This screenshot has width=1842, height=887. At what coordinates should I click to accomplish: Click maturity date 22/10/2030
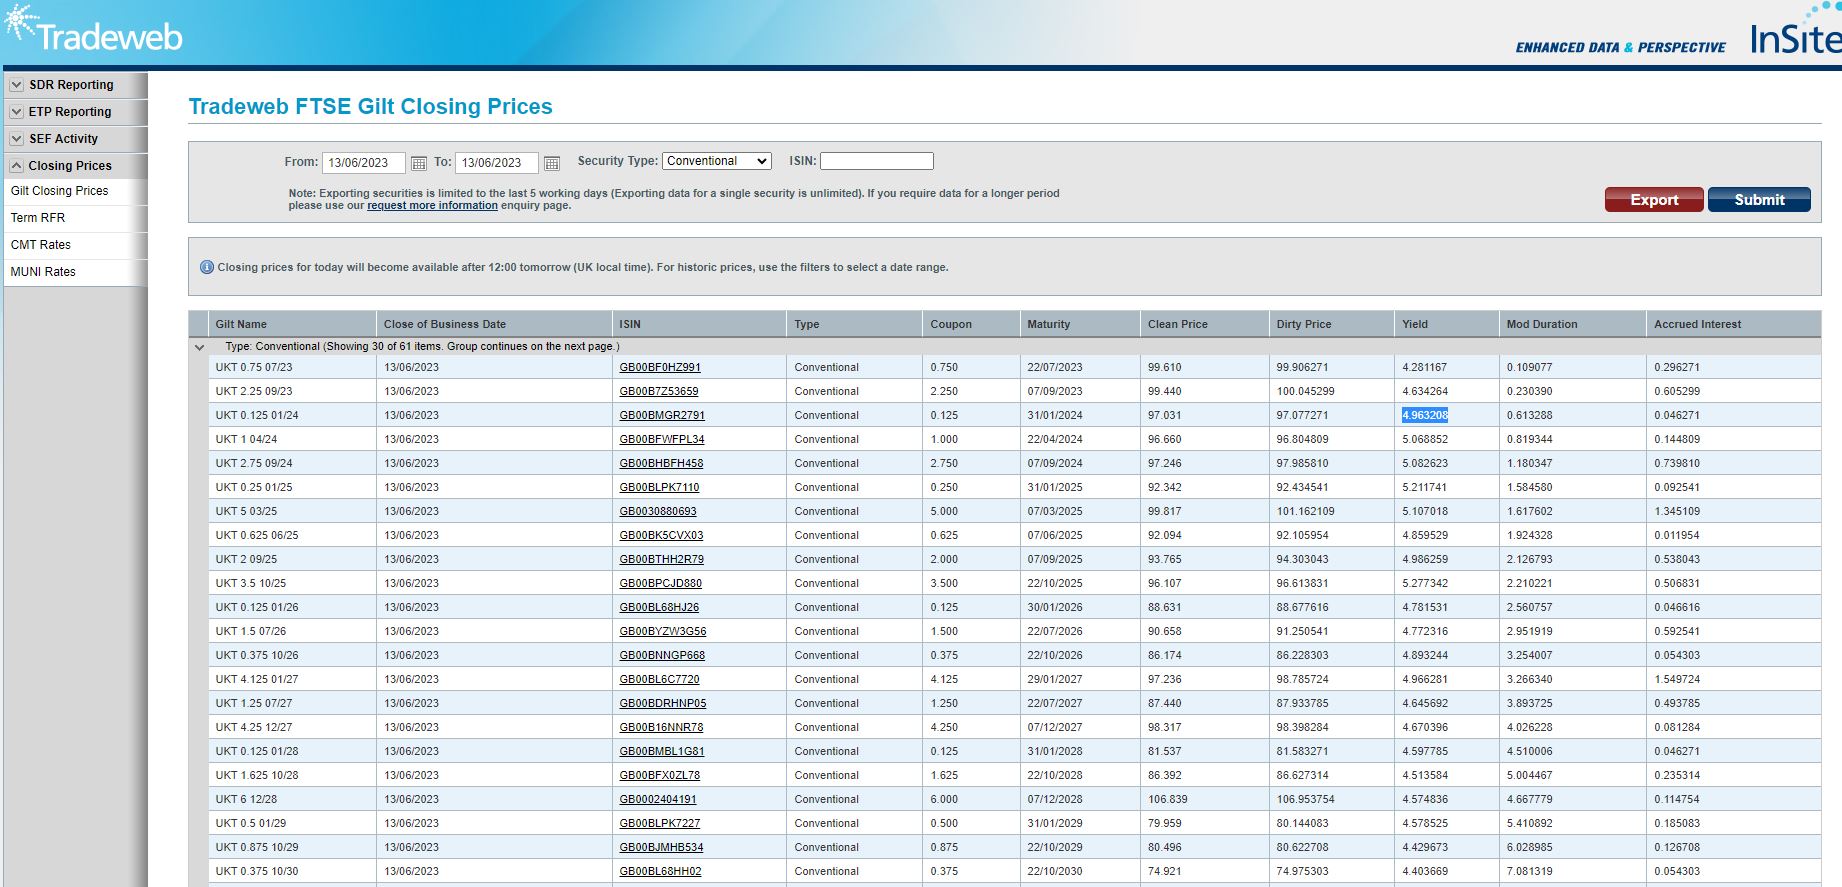(1055, 871)
